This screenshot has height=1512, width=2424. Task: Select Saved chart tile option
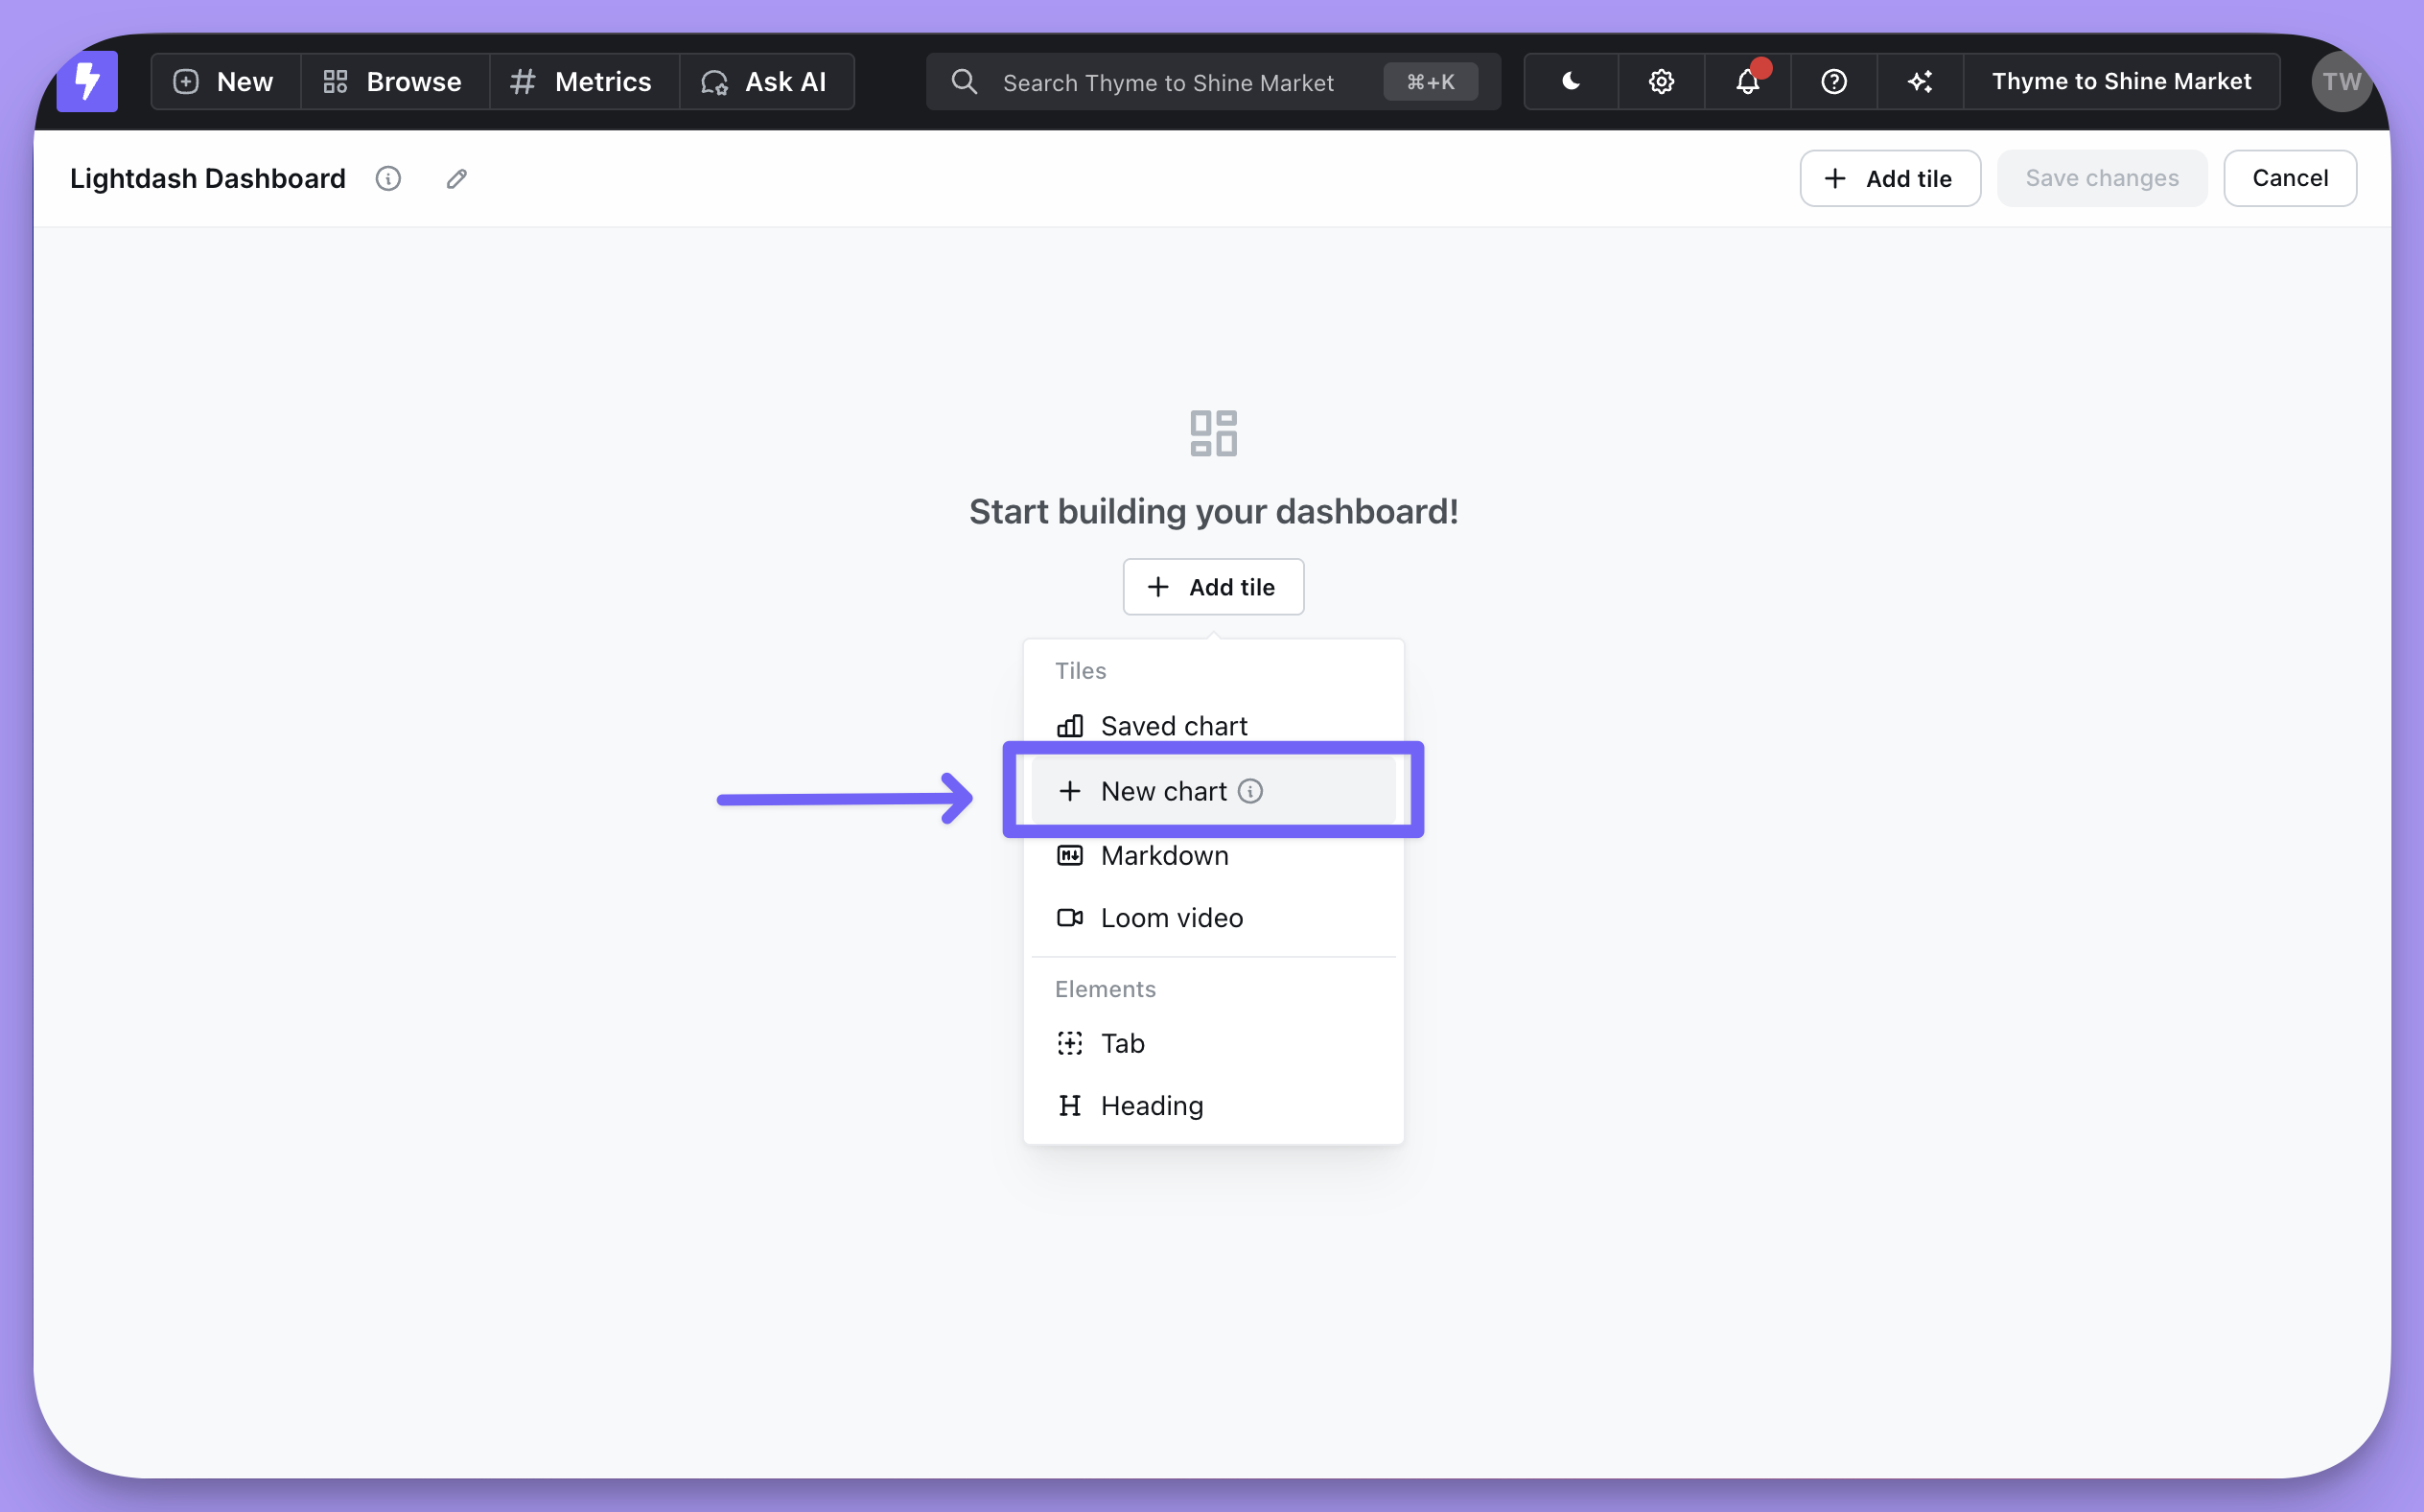[1173, 725]
